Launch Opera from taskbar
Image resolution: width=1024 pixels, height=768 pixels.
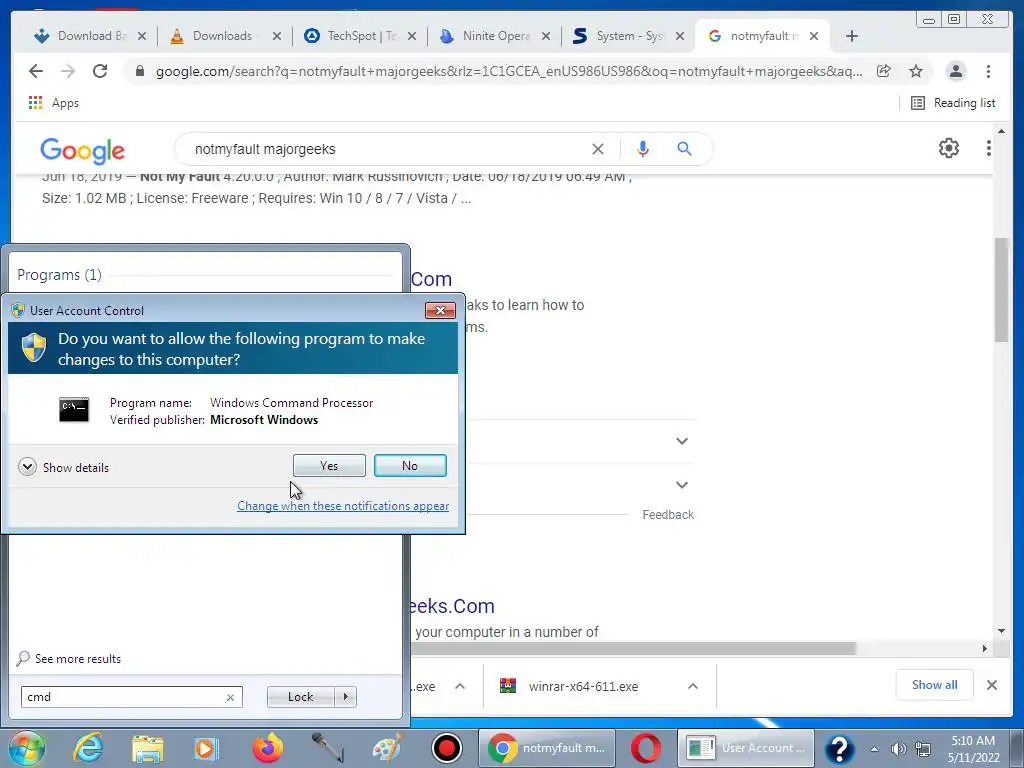[645, 748]
